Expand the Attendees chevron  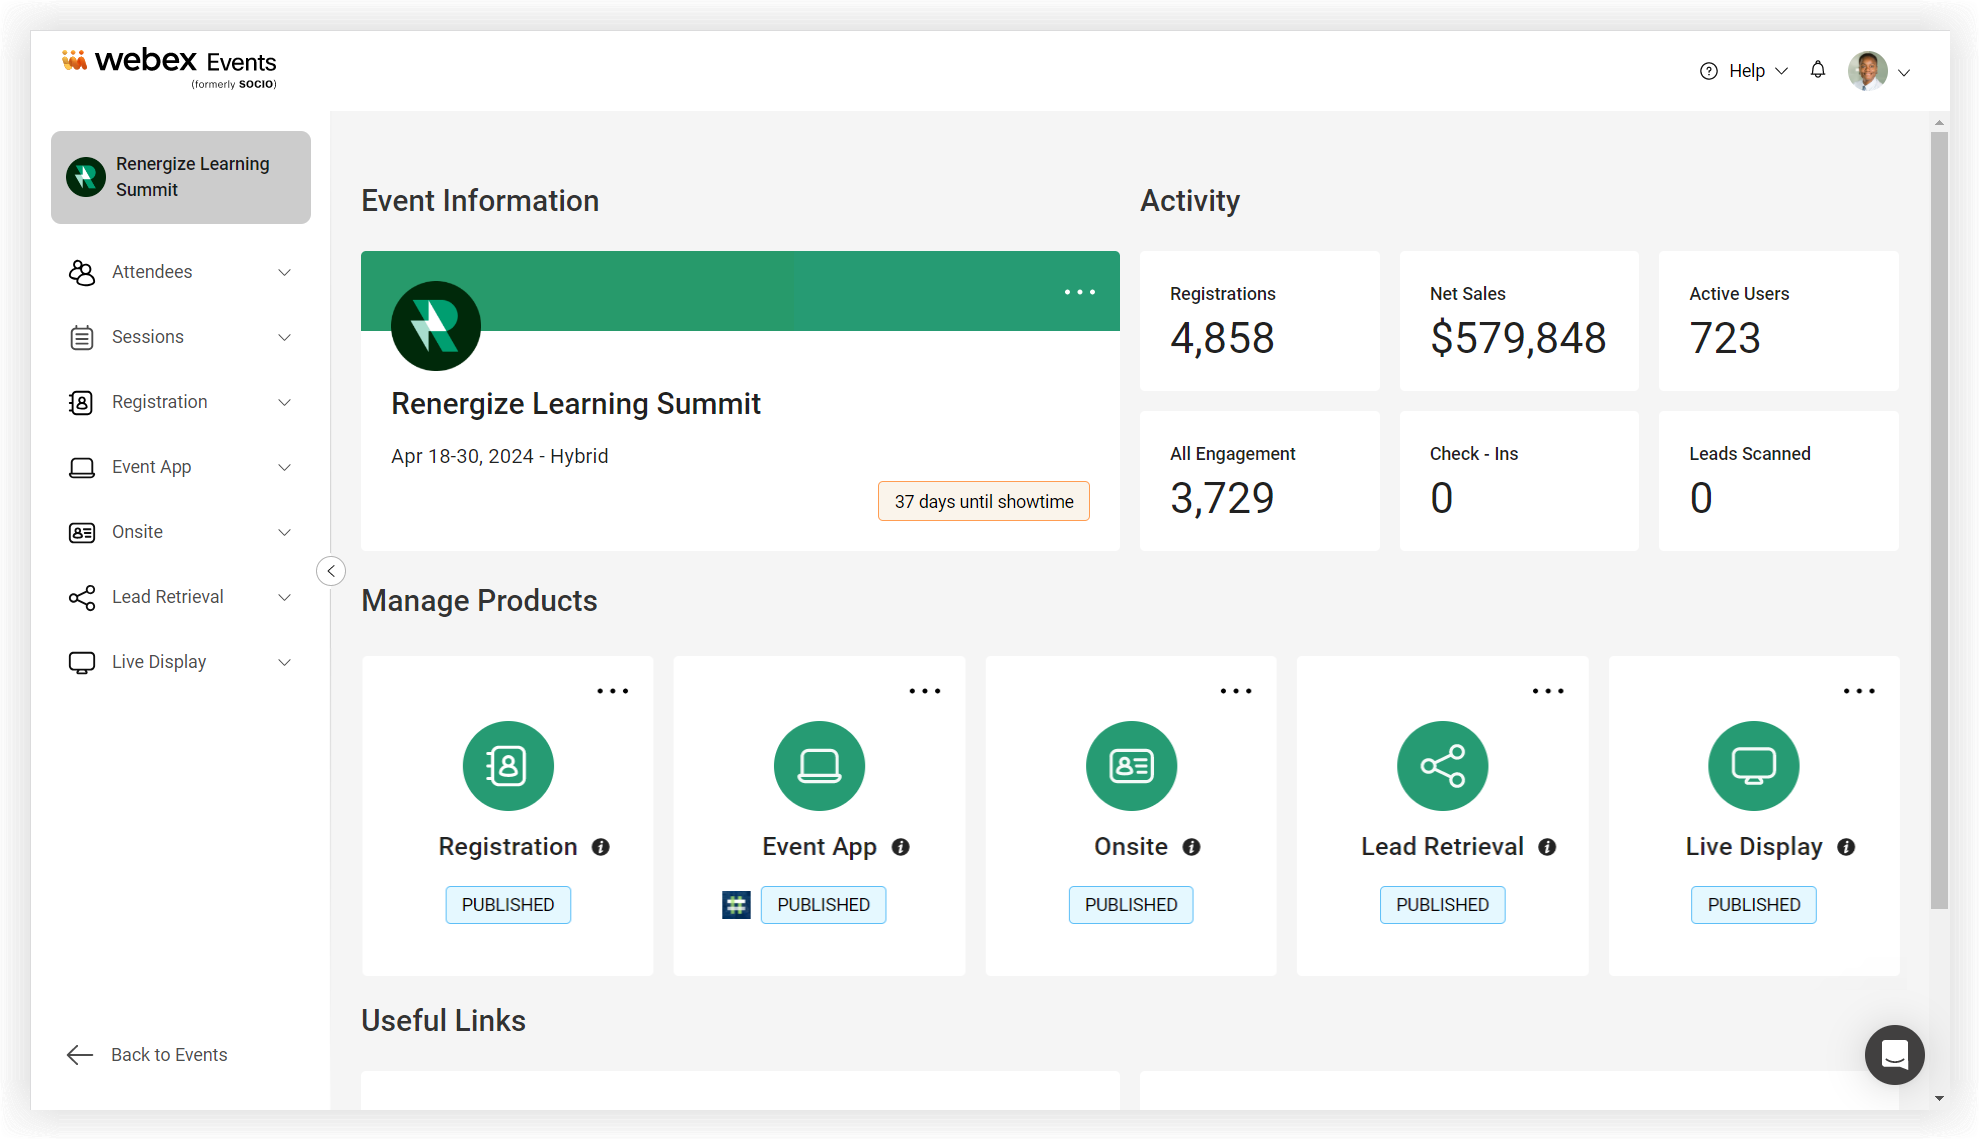[x=284, y=272]
